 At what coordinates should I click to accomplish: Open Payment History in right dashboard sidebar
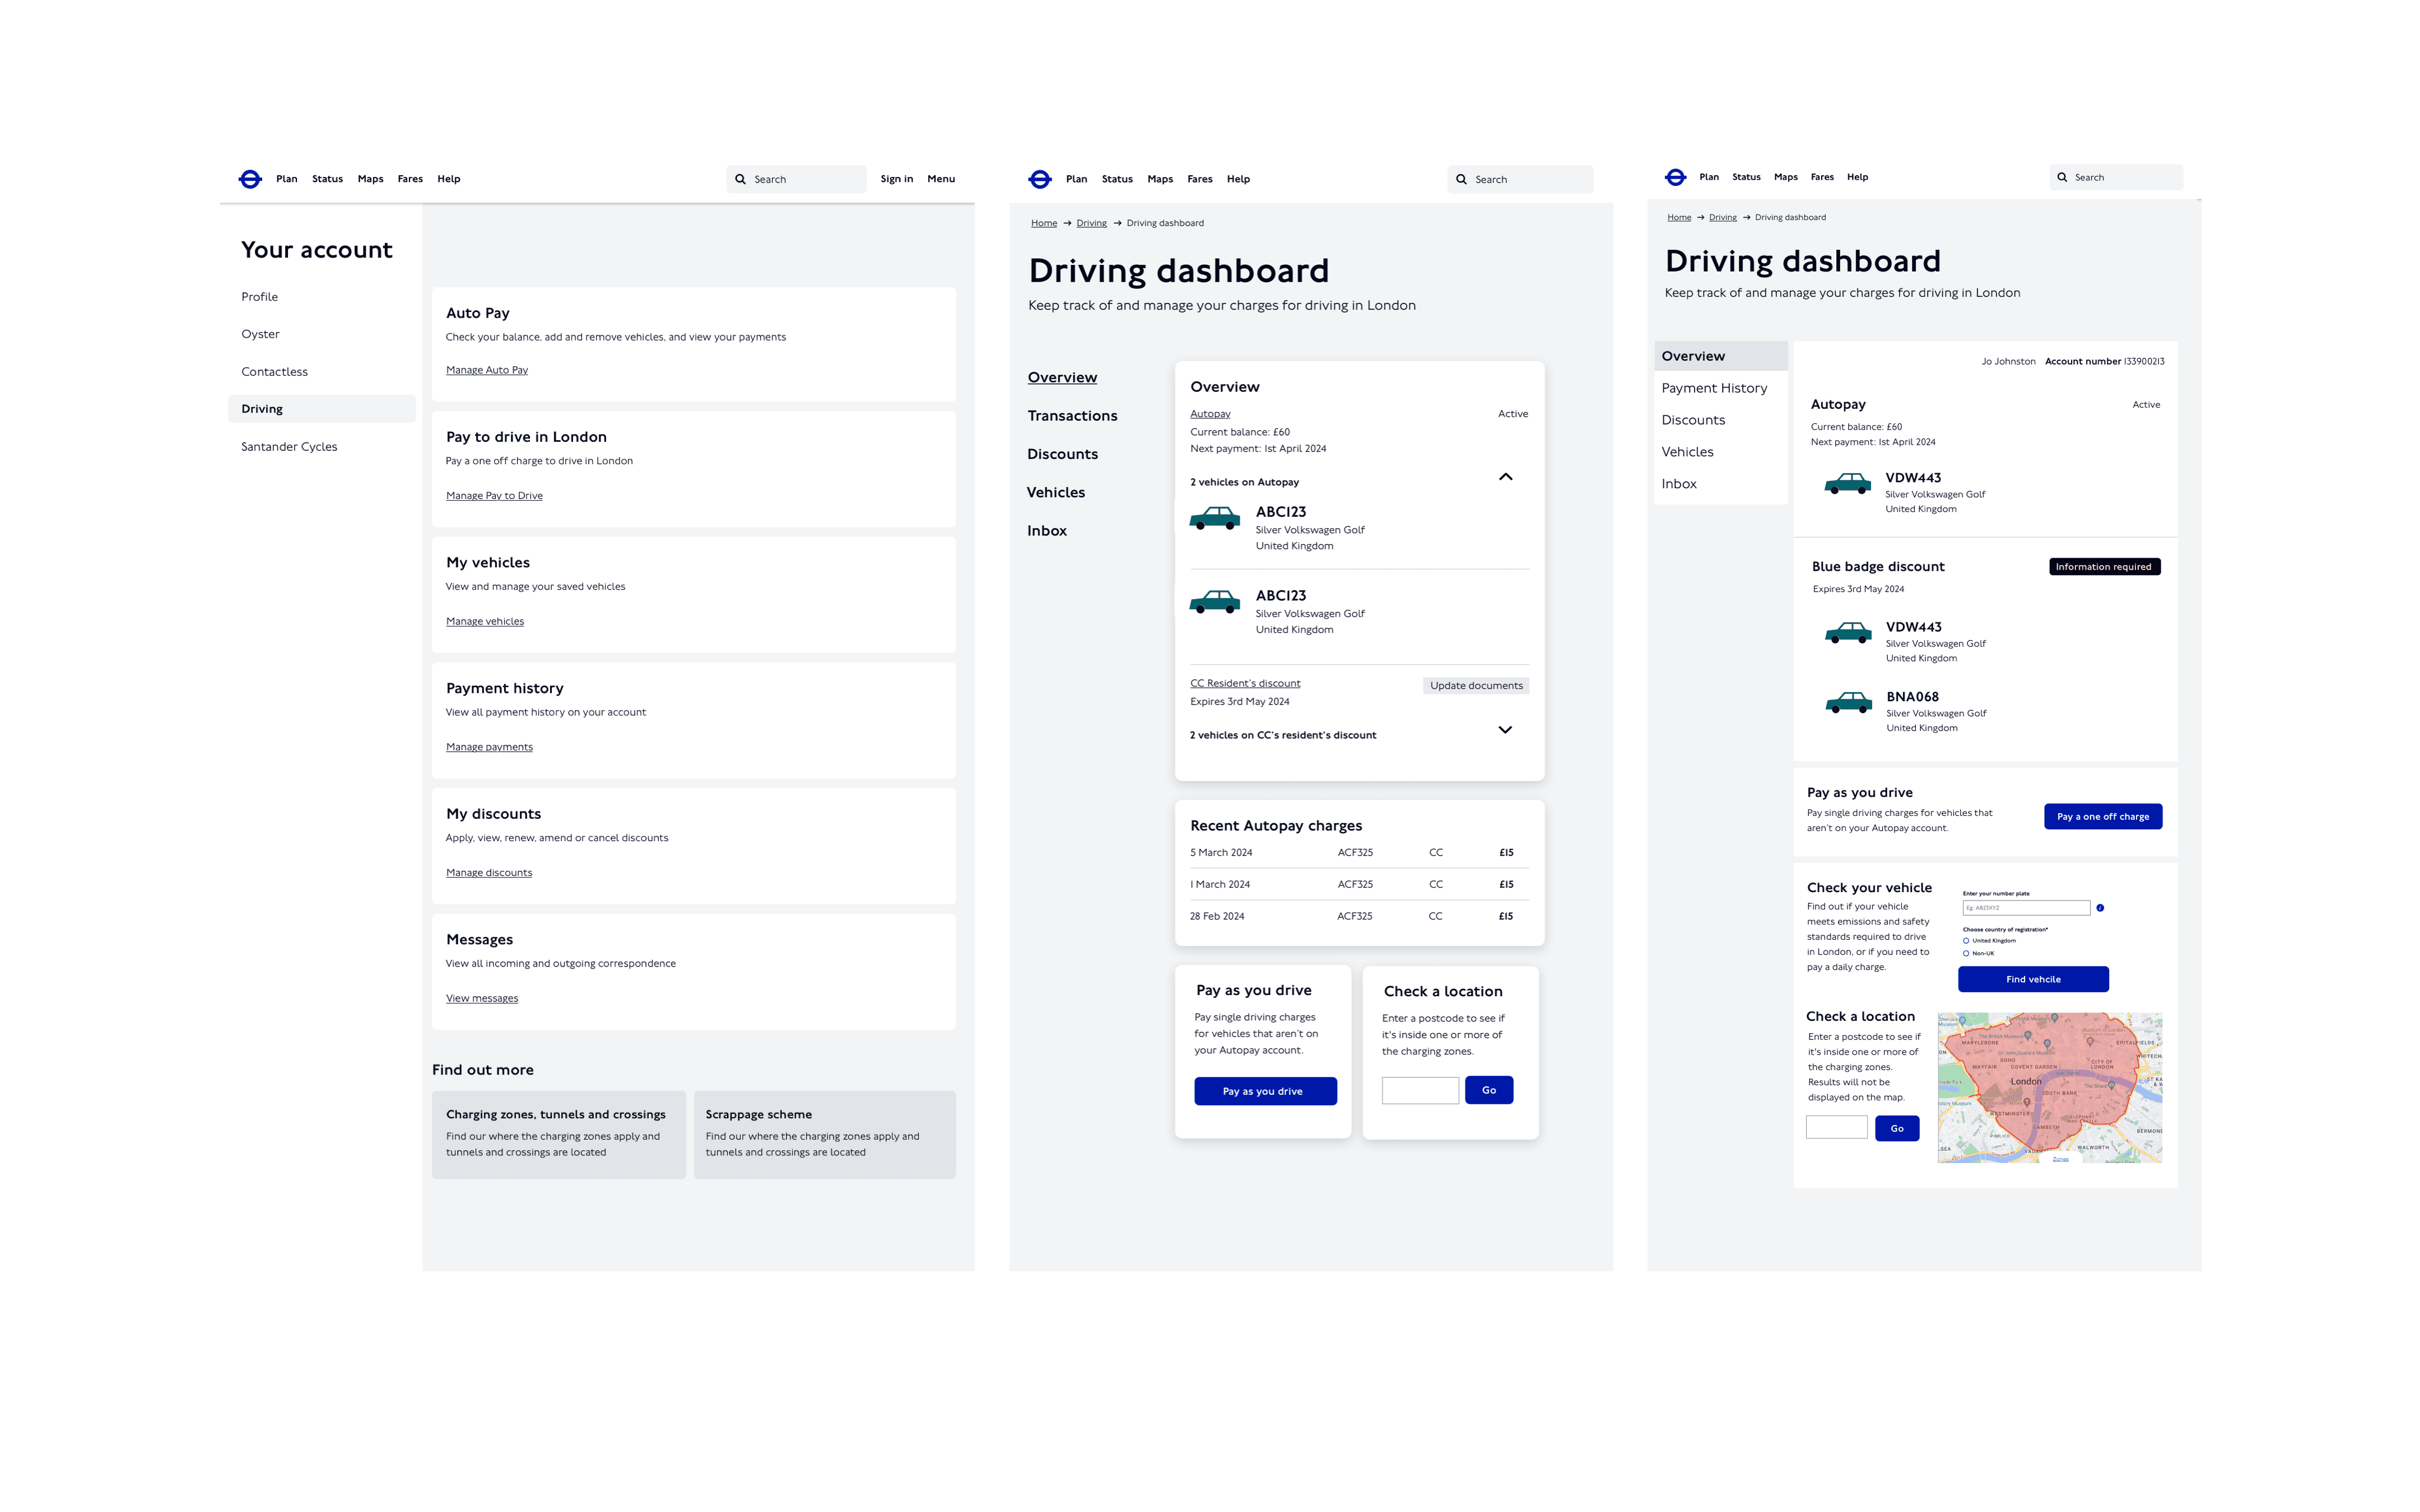1714,388
